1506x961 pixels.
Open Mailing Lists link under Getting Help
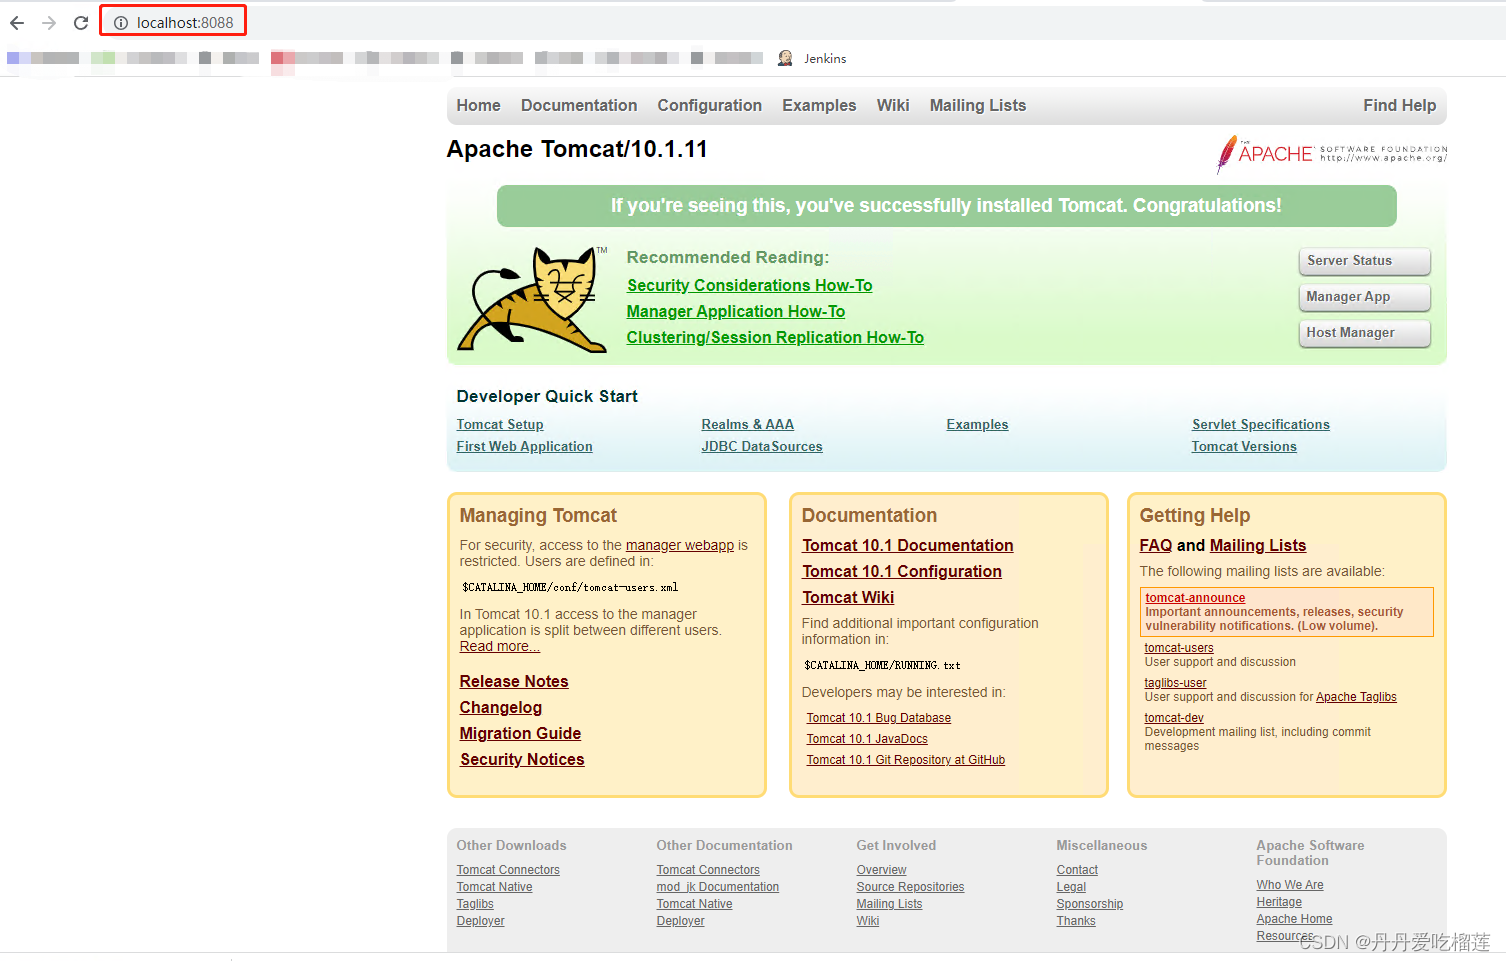(1257, 545)
